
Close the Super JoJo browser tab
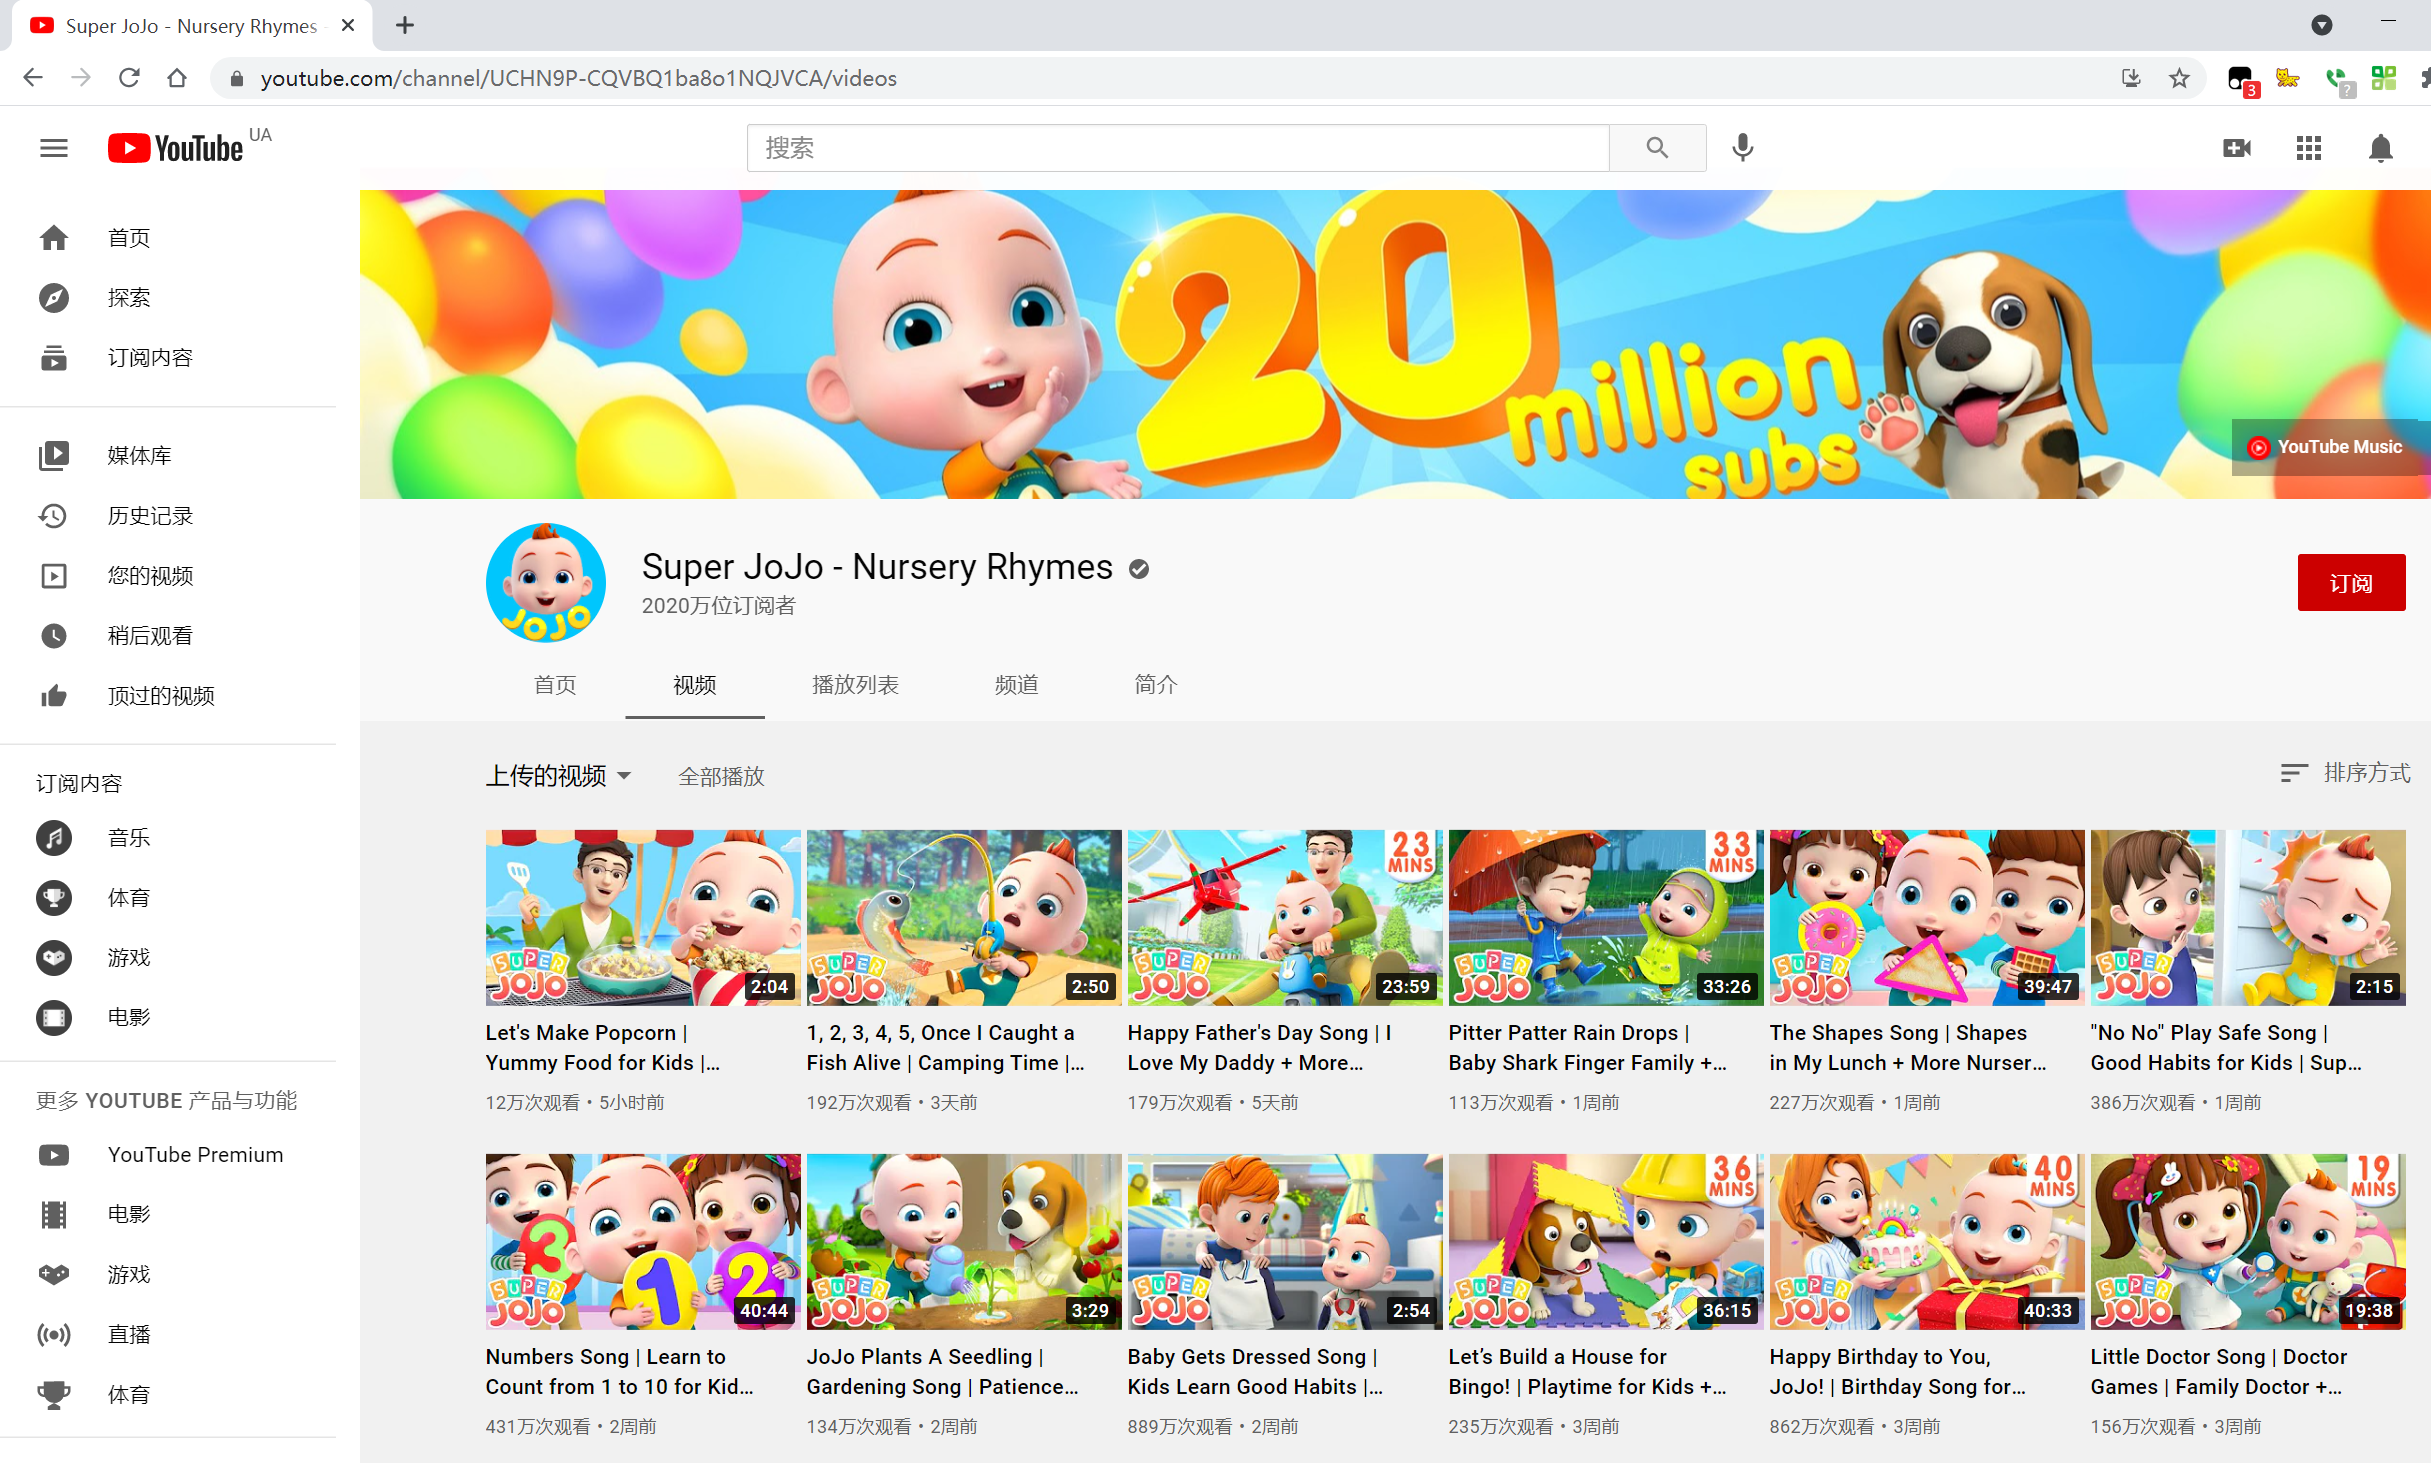348,25
